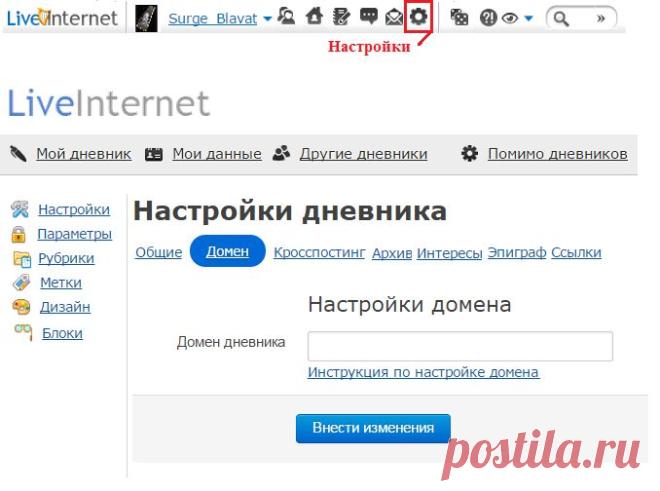Expand the dropdown arrow beside Surge_Blavat
The height and width of the screenshot is (491, 660).
[x=267, y=19]
